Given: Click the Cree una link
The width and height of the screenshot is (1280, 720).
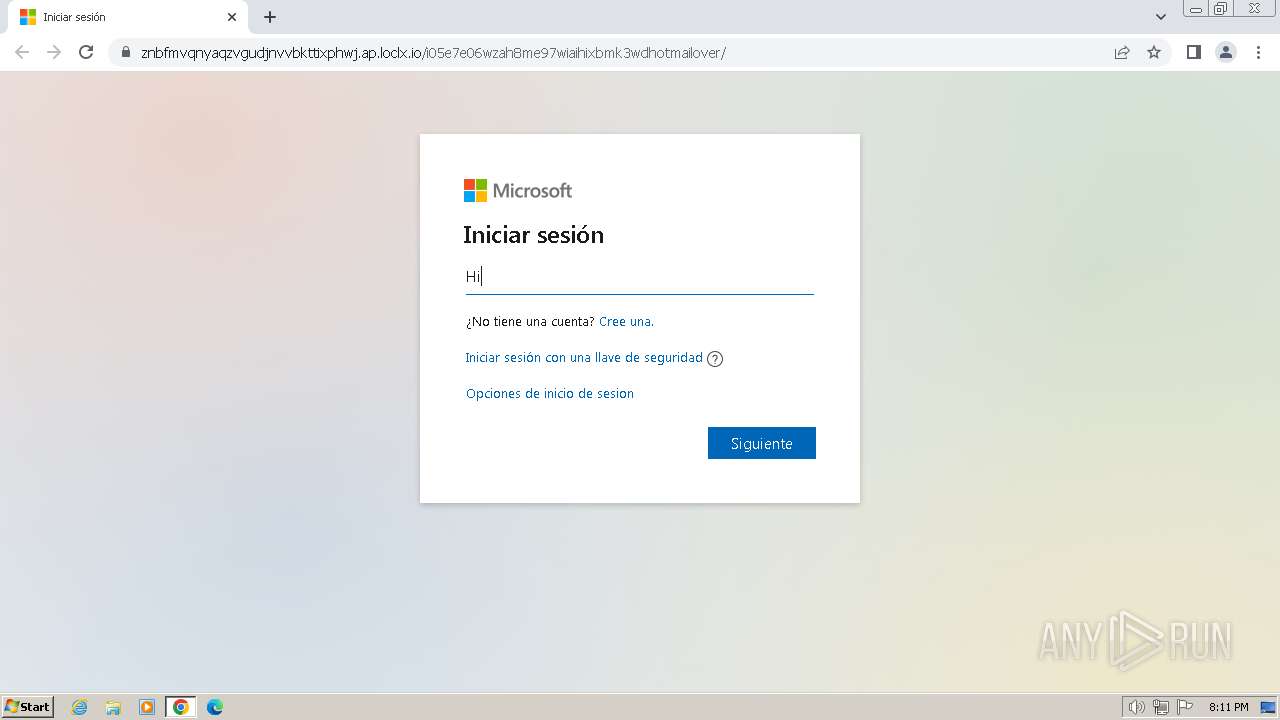Looking at the screenshot, I should point(626,322).
